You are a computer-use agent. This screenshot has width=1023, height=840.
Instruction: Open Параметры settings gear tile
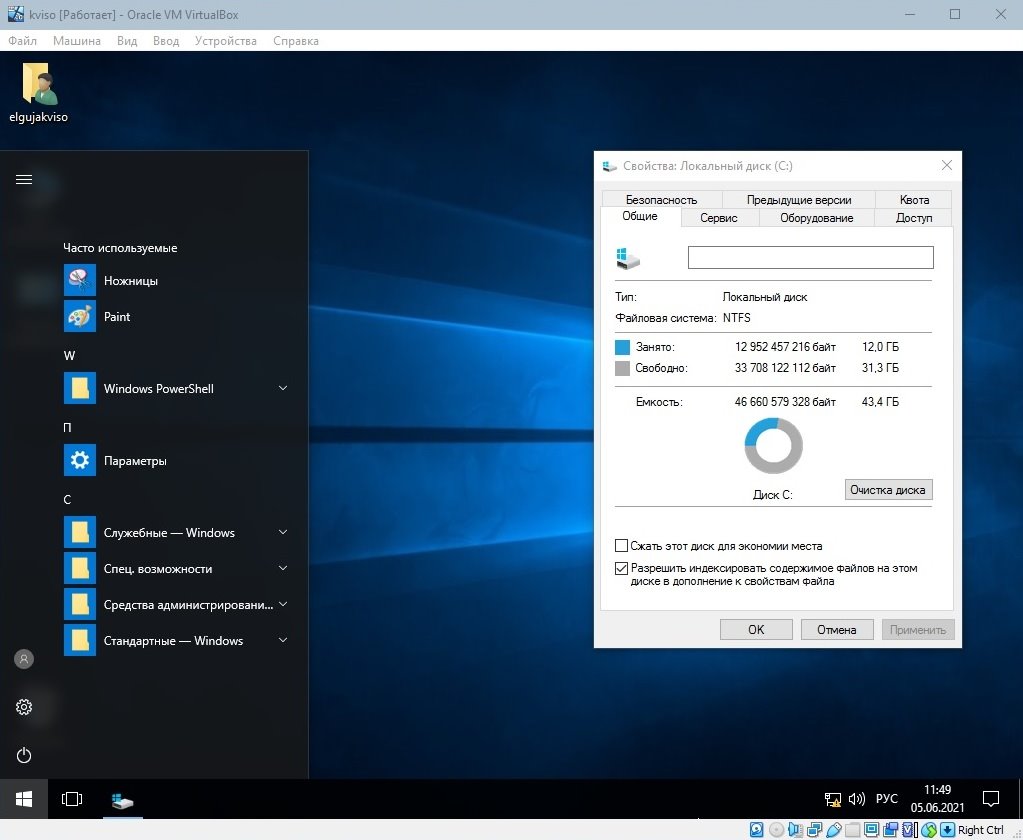click(x=80, y=460)
